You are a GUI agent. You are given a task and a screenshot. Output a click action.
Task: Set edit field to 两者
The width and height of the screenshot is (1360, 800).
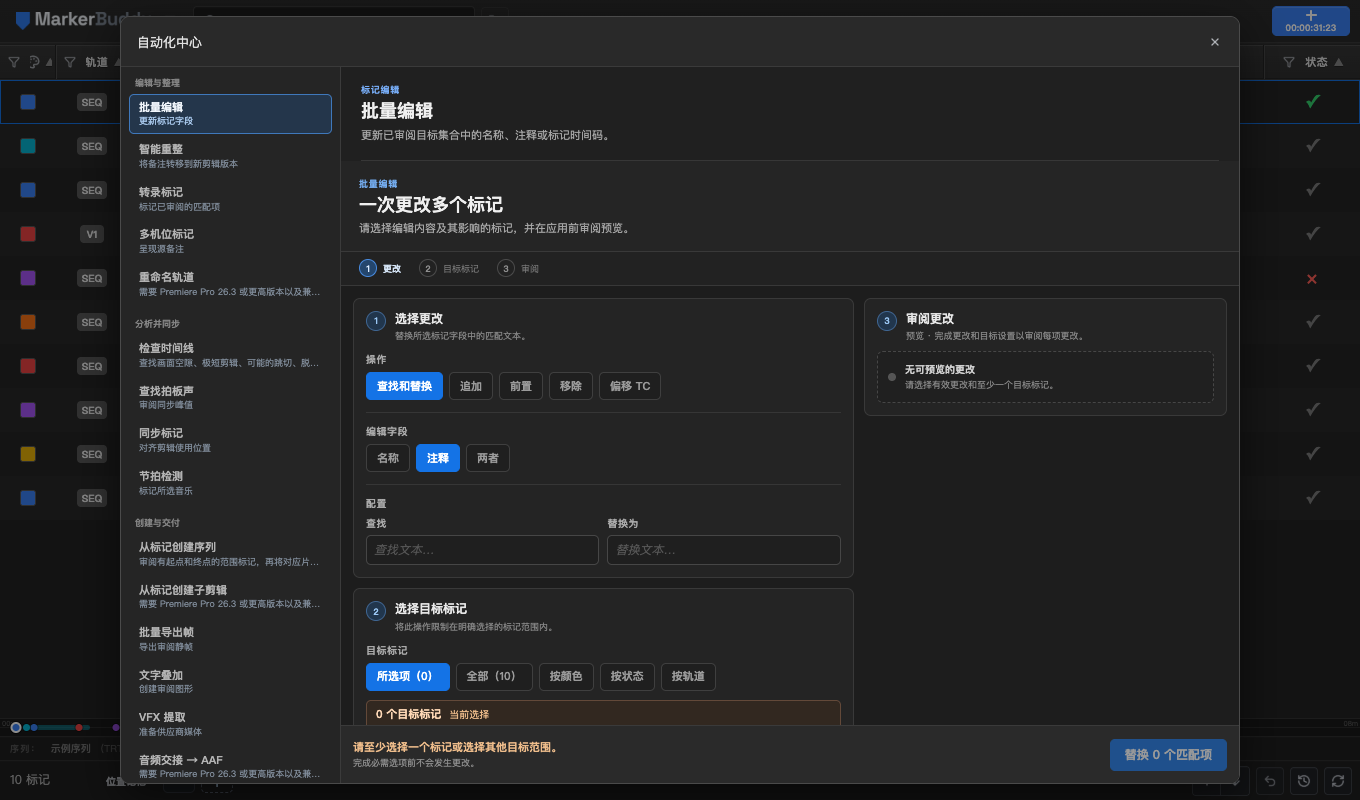[488, 458]
